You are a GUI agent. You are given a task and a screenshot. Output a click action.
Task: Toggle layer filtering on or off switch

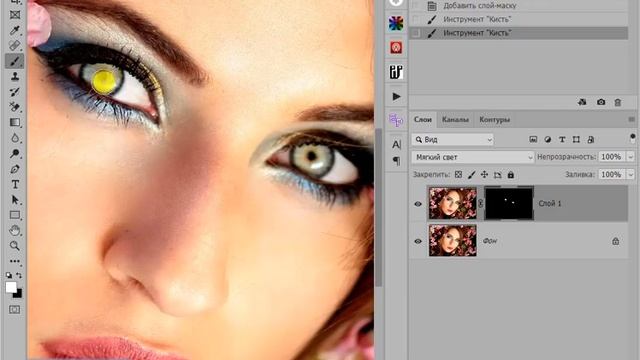pyautogui.click(x=632, y=138)
